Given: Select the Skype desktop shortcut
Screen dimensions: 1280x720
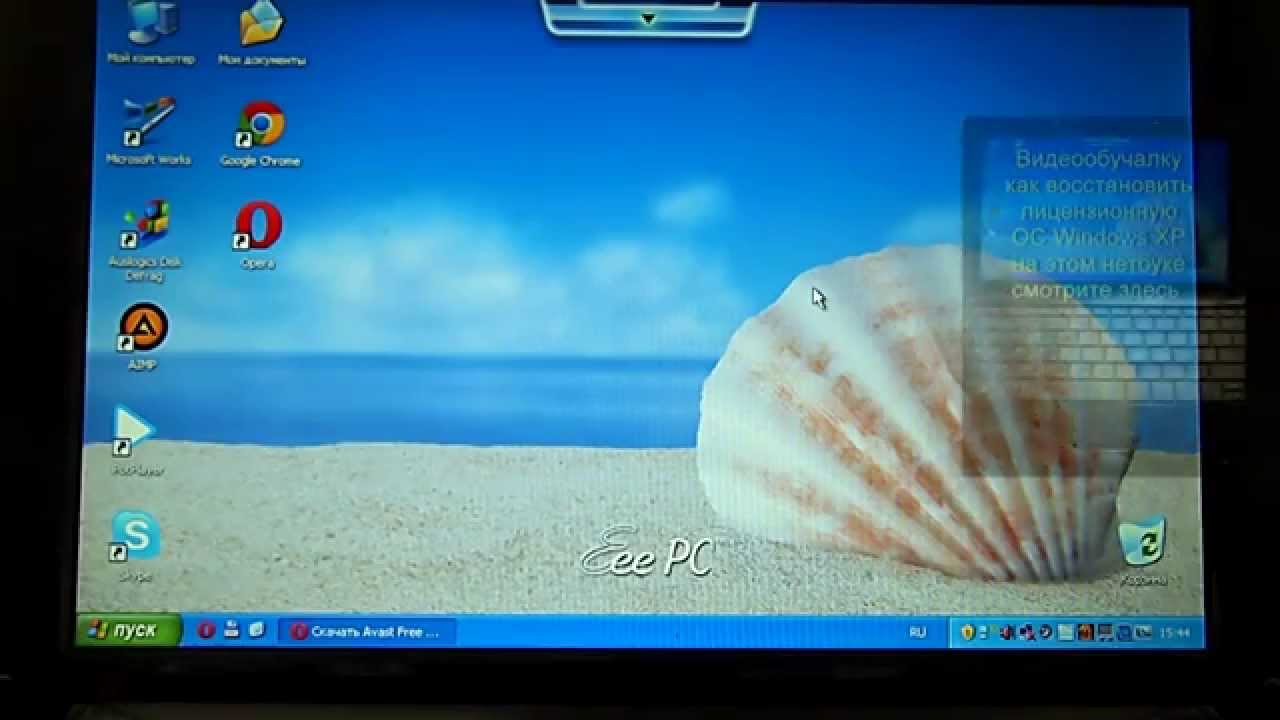Looking at the screenshot, I should tap(135, 546).
